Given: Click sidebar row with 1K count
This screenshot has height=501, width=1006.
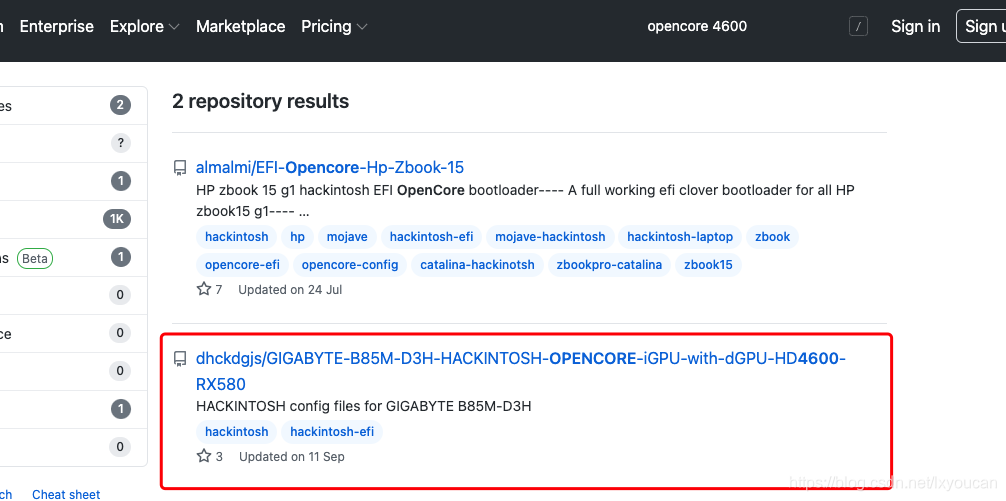Looking at the screenshot, I should (74, 219).
